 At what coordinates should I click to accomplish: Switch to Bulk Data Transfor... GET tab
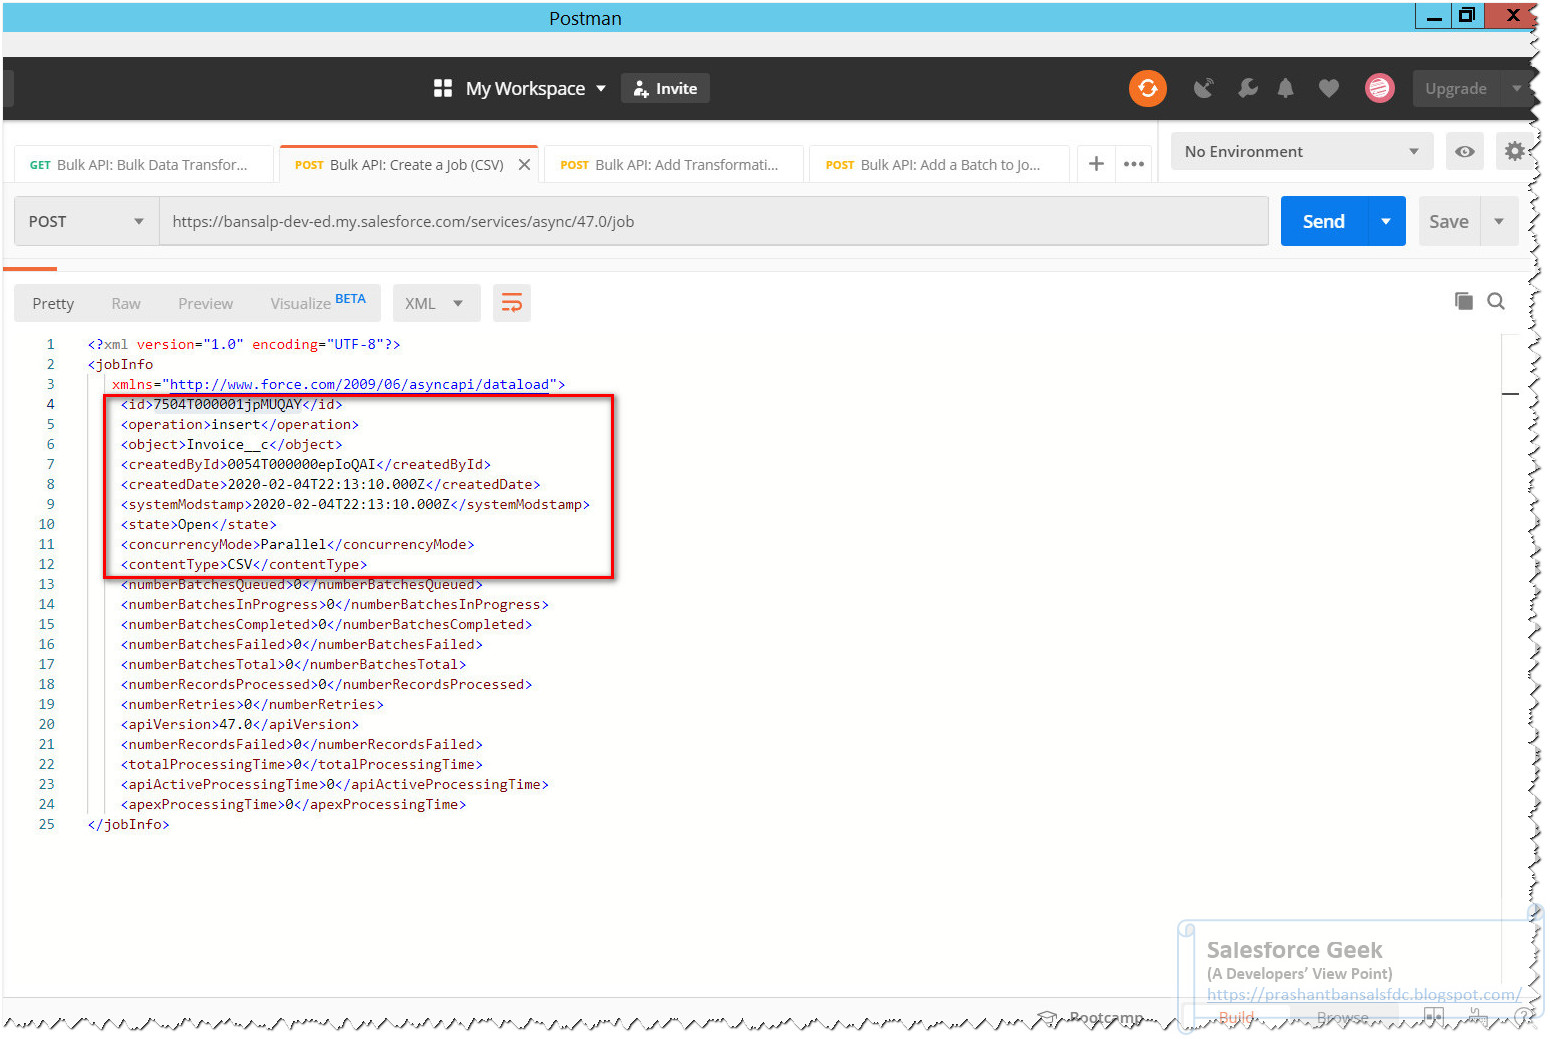point(144,165)
